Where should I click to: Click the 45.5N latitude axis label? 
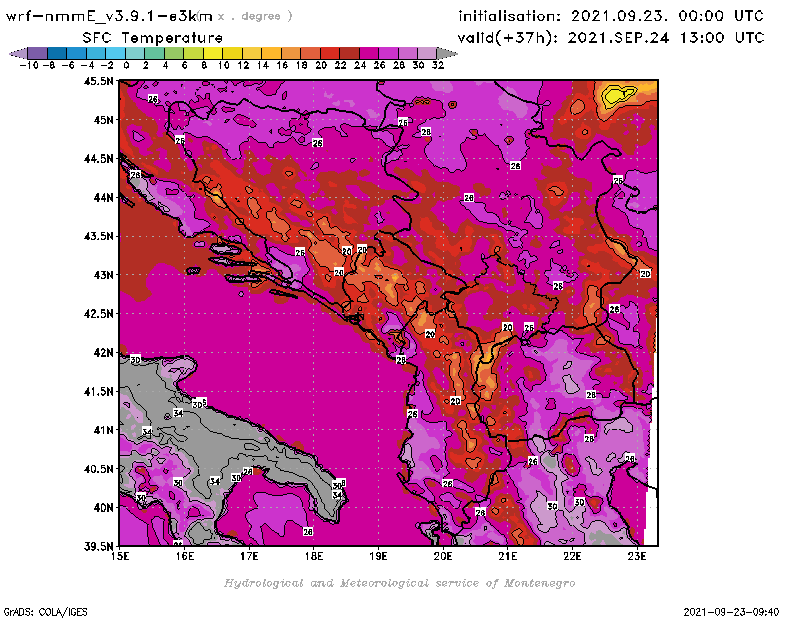(x=98, y=81)
